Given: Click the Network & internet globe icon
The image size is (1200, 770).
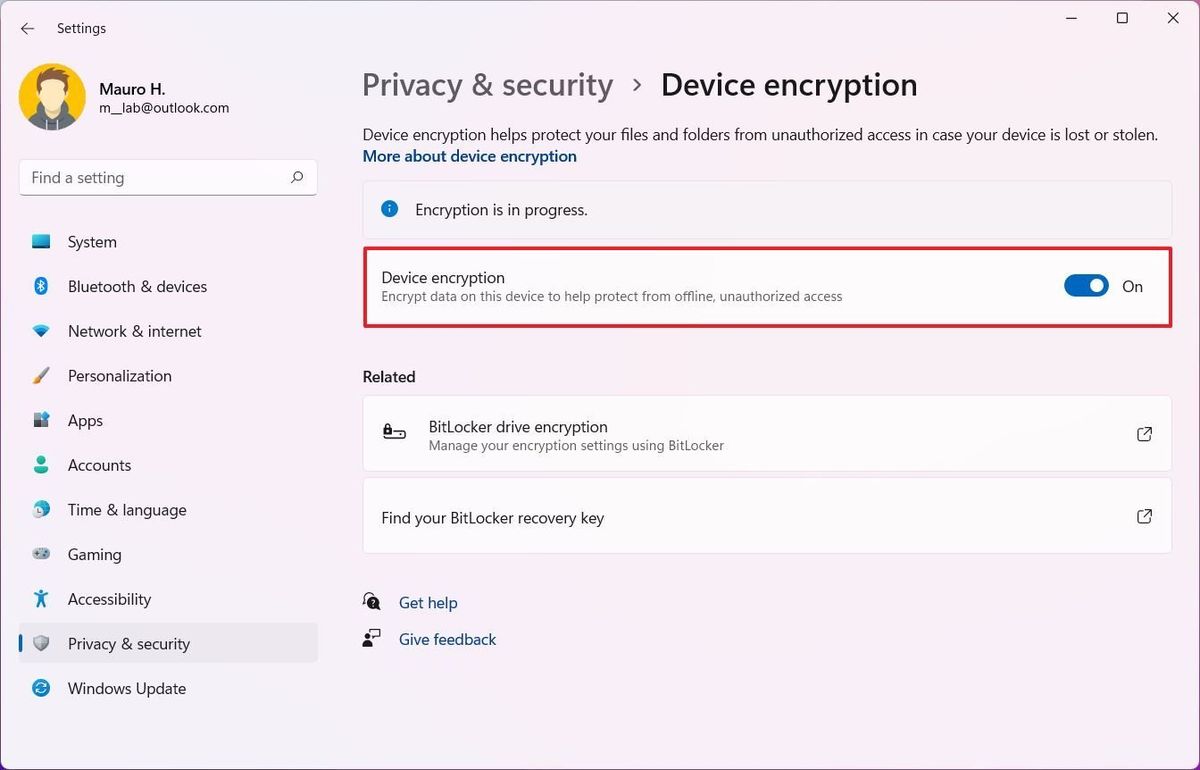Looking at the screenshot, I should (41, 331).
